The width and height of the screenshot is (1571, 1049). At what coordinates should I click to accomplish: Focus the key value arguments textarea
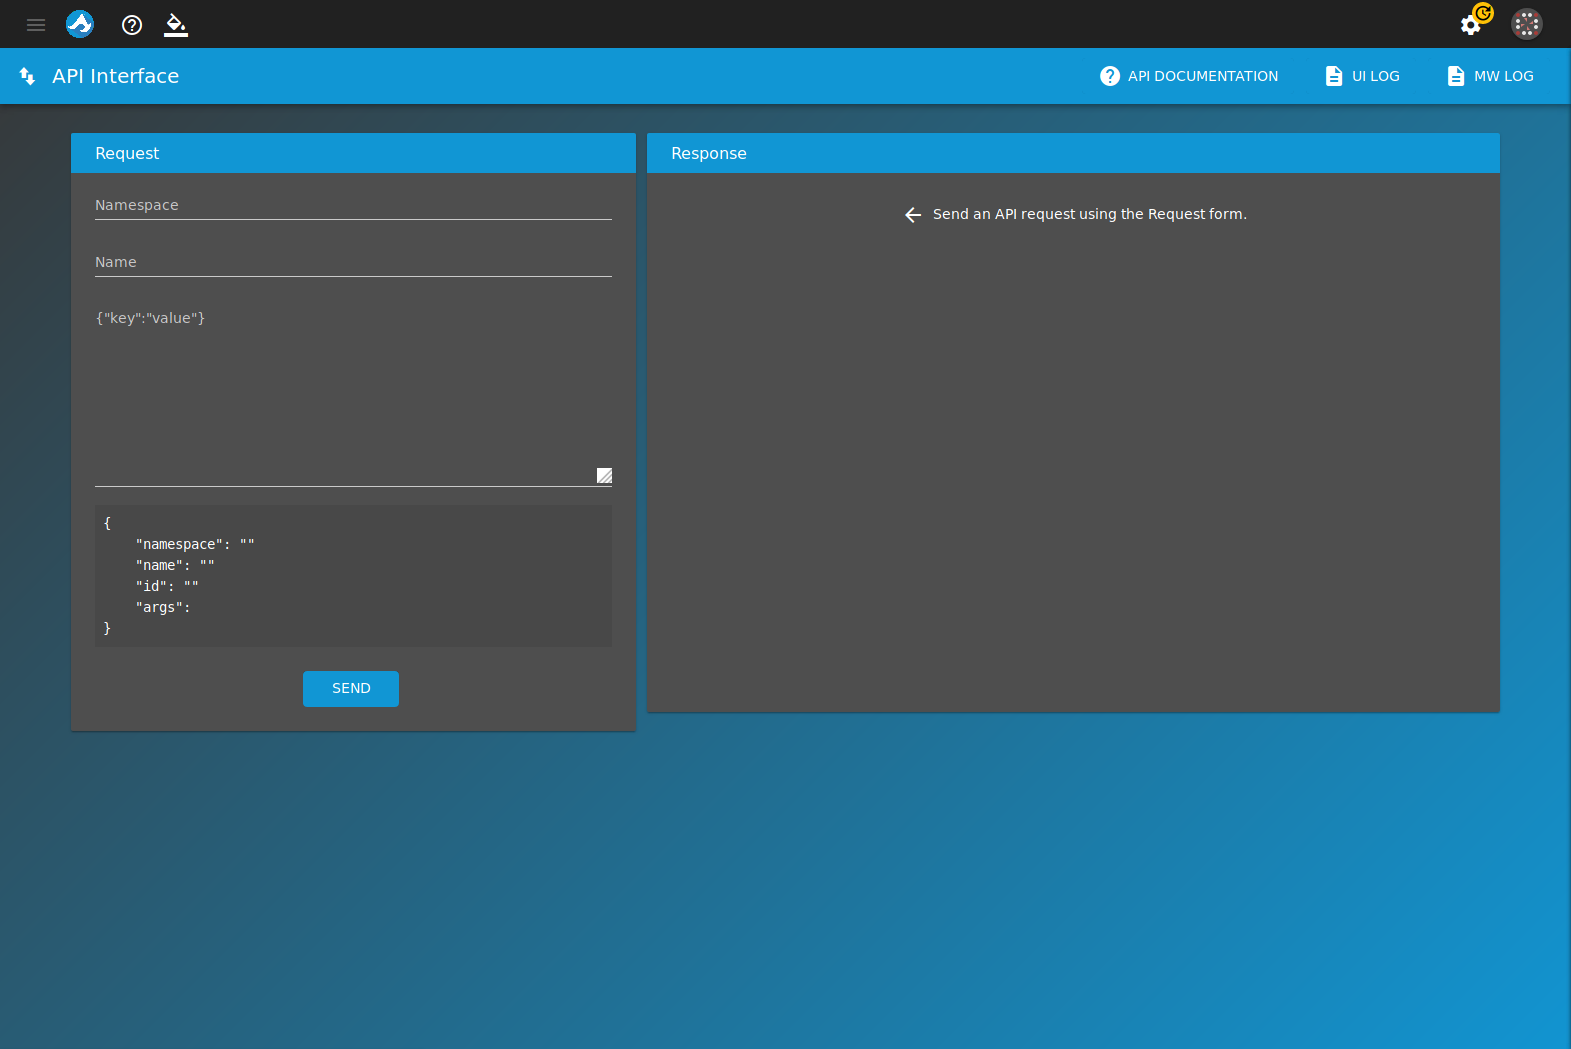(353, 395)
